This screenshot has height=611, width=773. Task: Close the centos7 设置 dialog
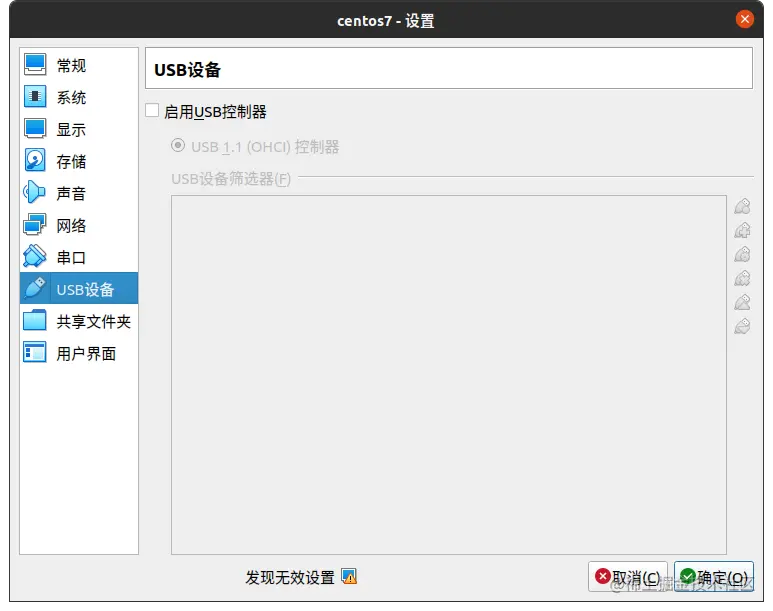744,20
